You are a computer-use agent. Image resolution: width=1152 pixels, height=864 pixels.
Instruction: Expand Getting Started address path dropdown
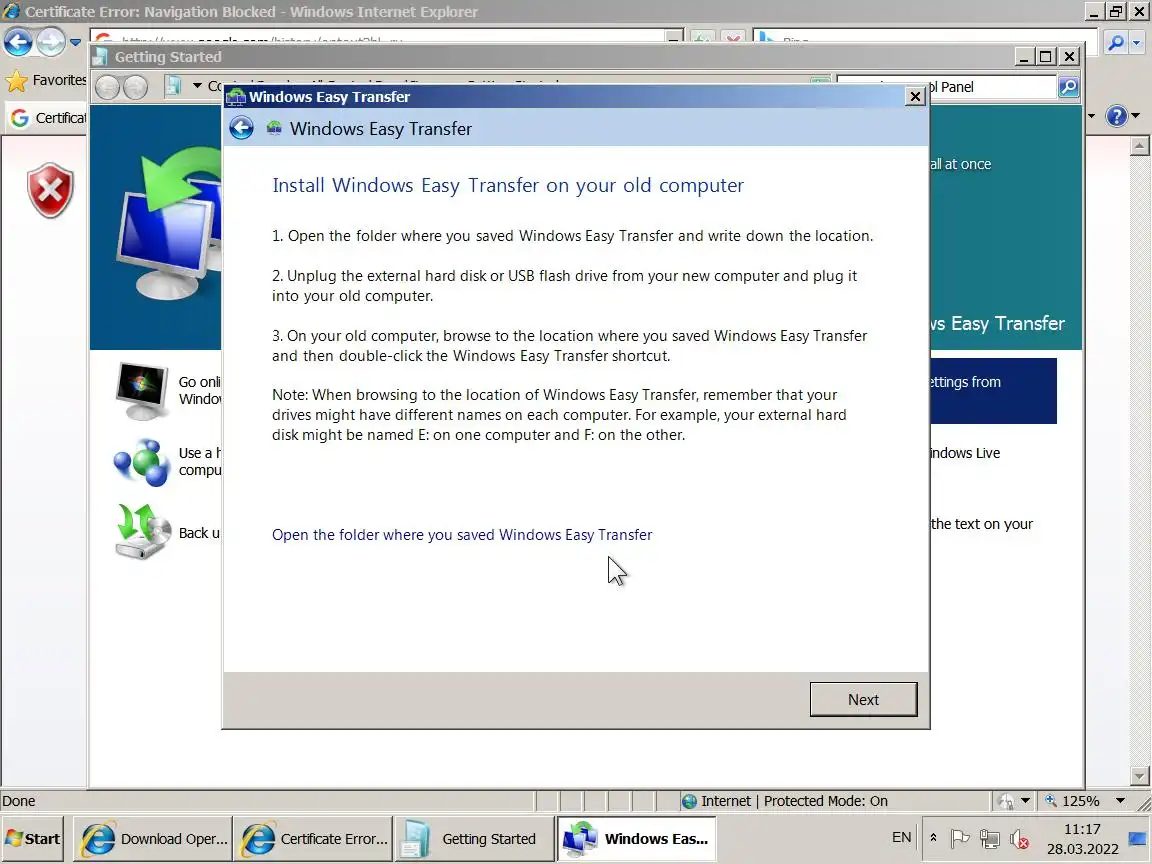(x=197, y=86)
